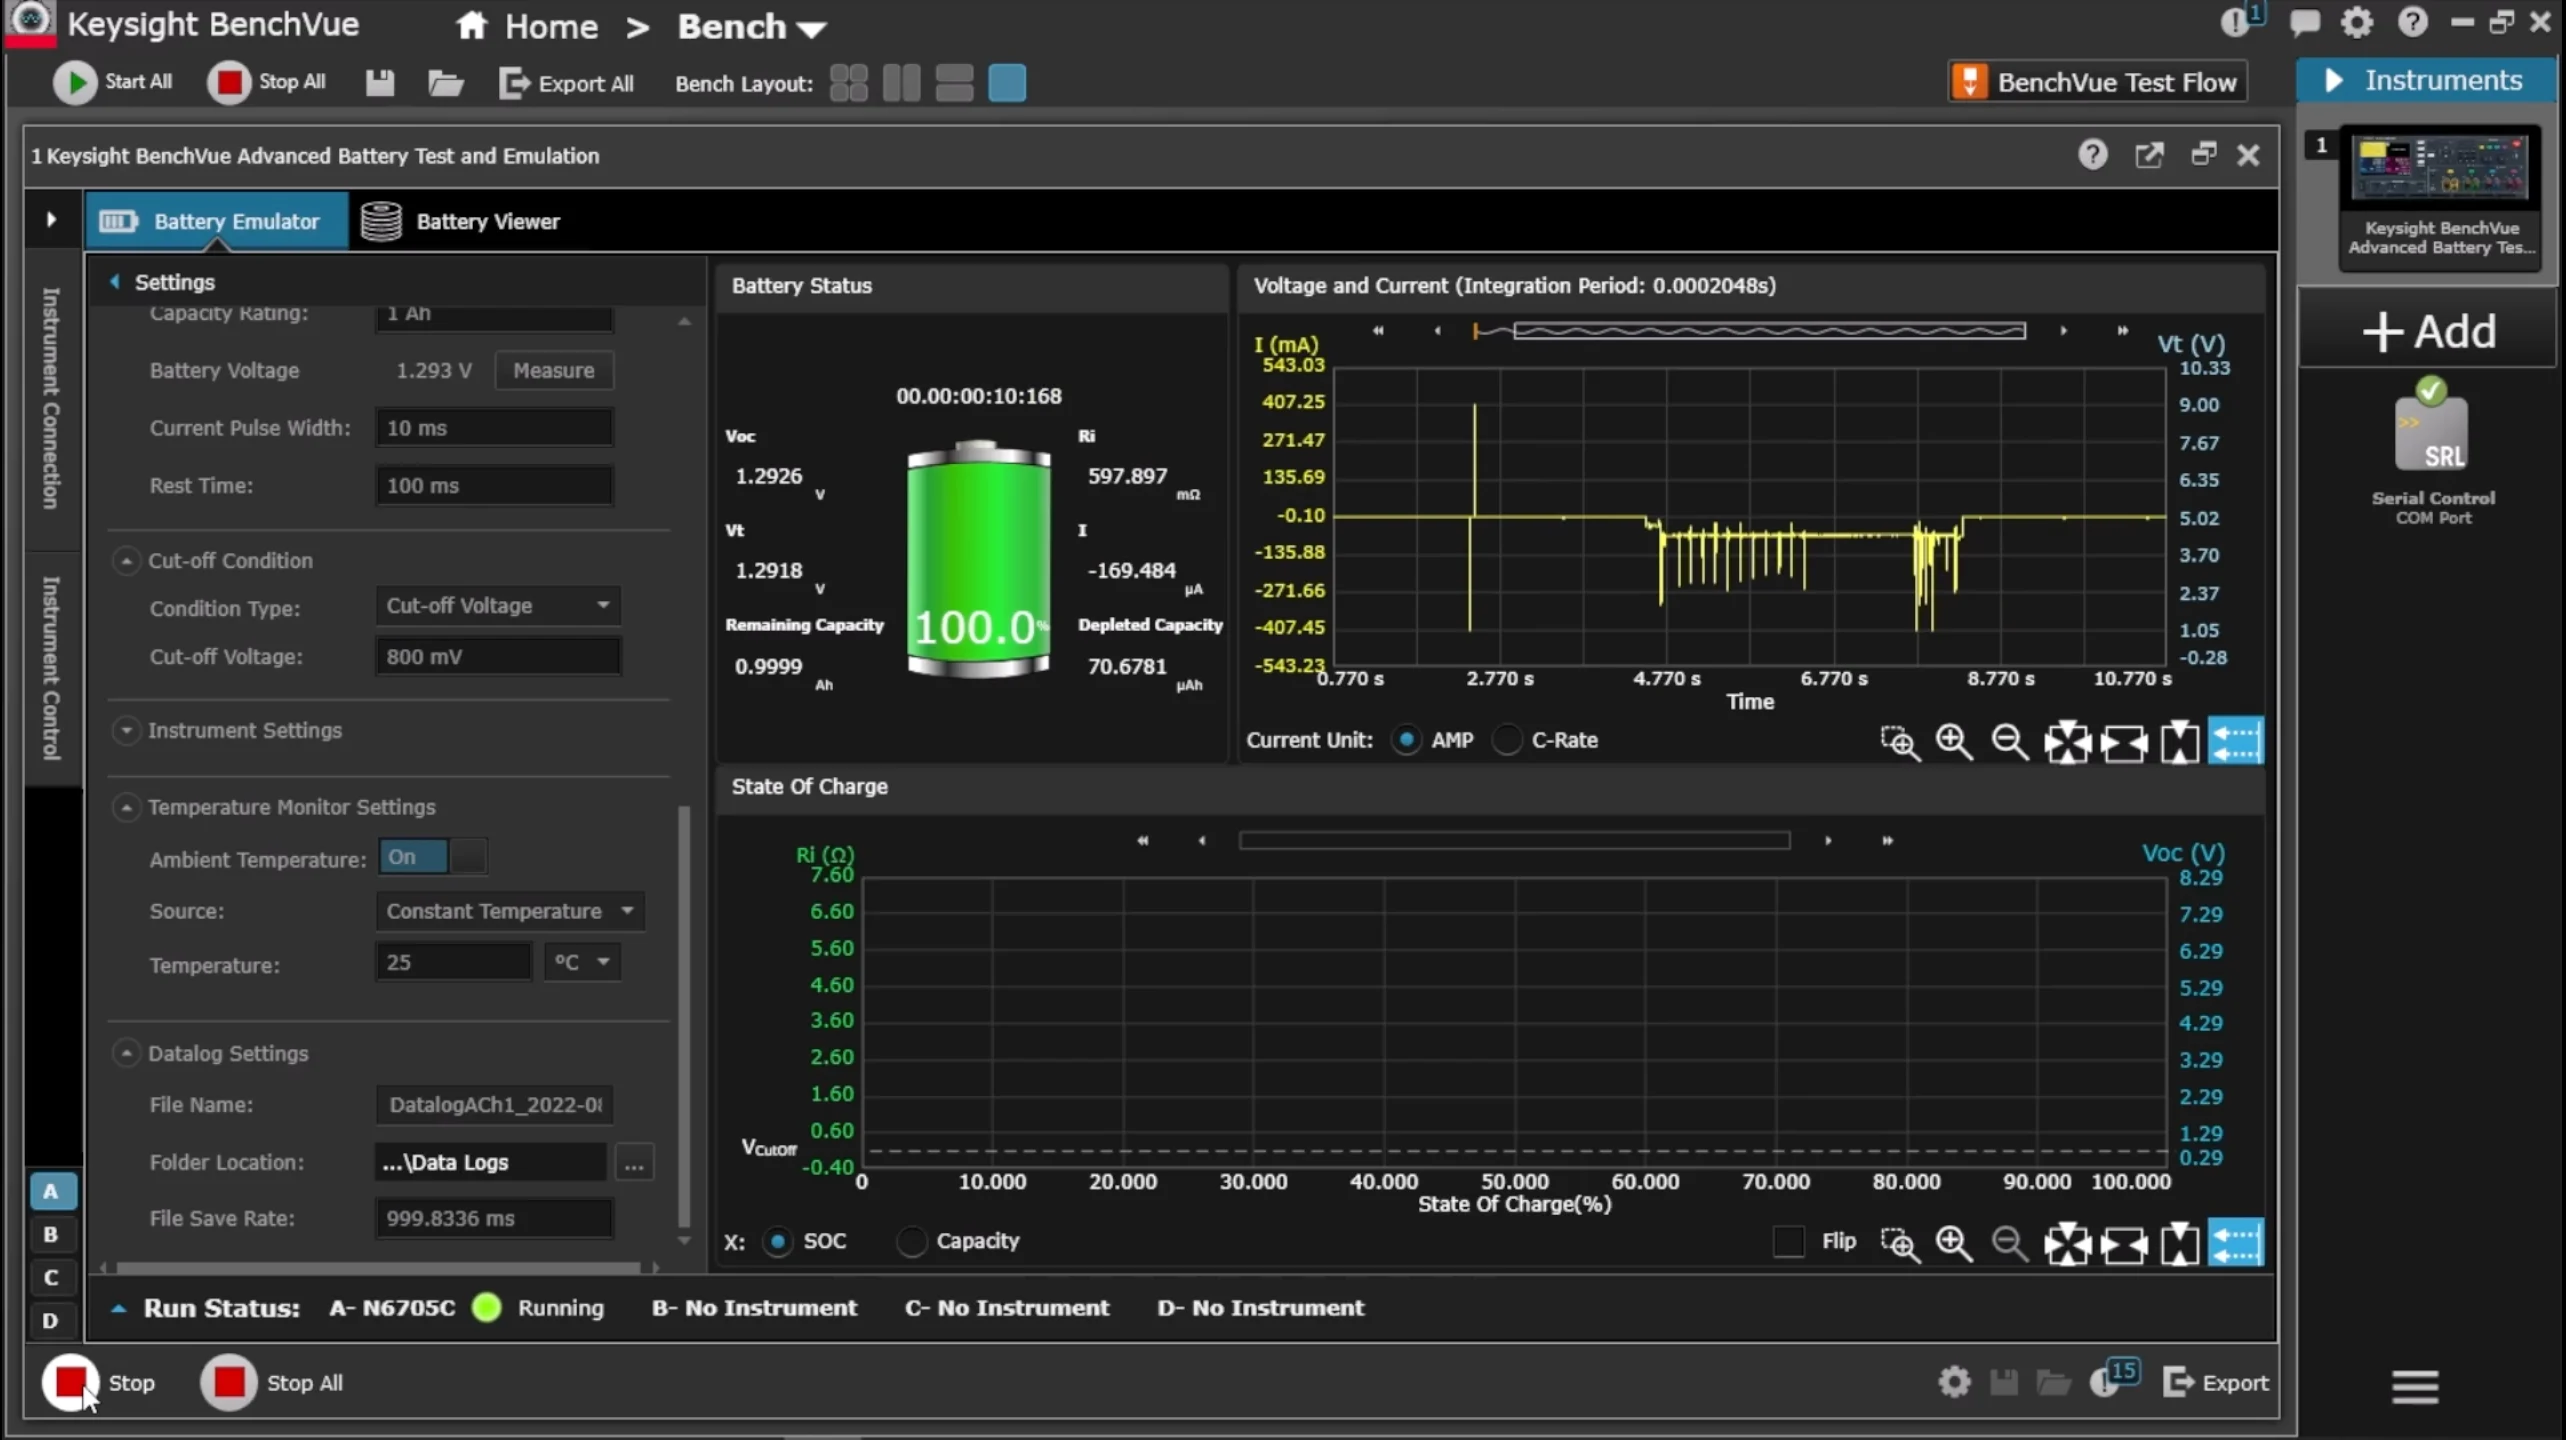Image resolution: width=2566 pixels, height=1440 pixels.
Task: Enable the Flip checkbox
Action: (x=1788, y=1242)
